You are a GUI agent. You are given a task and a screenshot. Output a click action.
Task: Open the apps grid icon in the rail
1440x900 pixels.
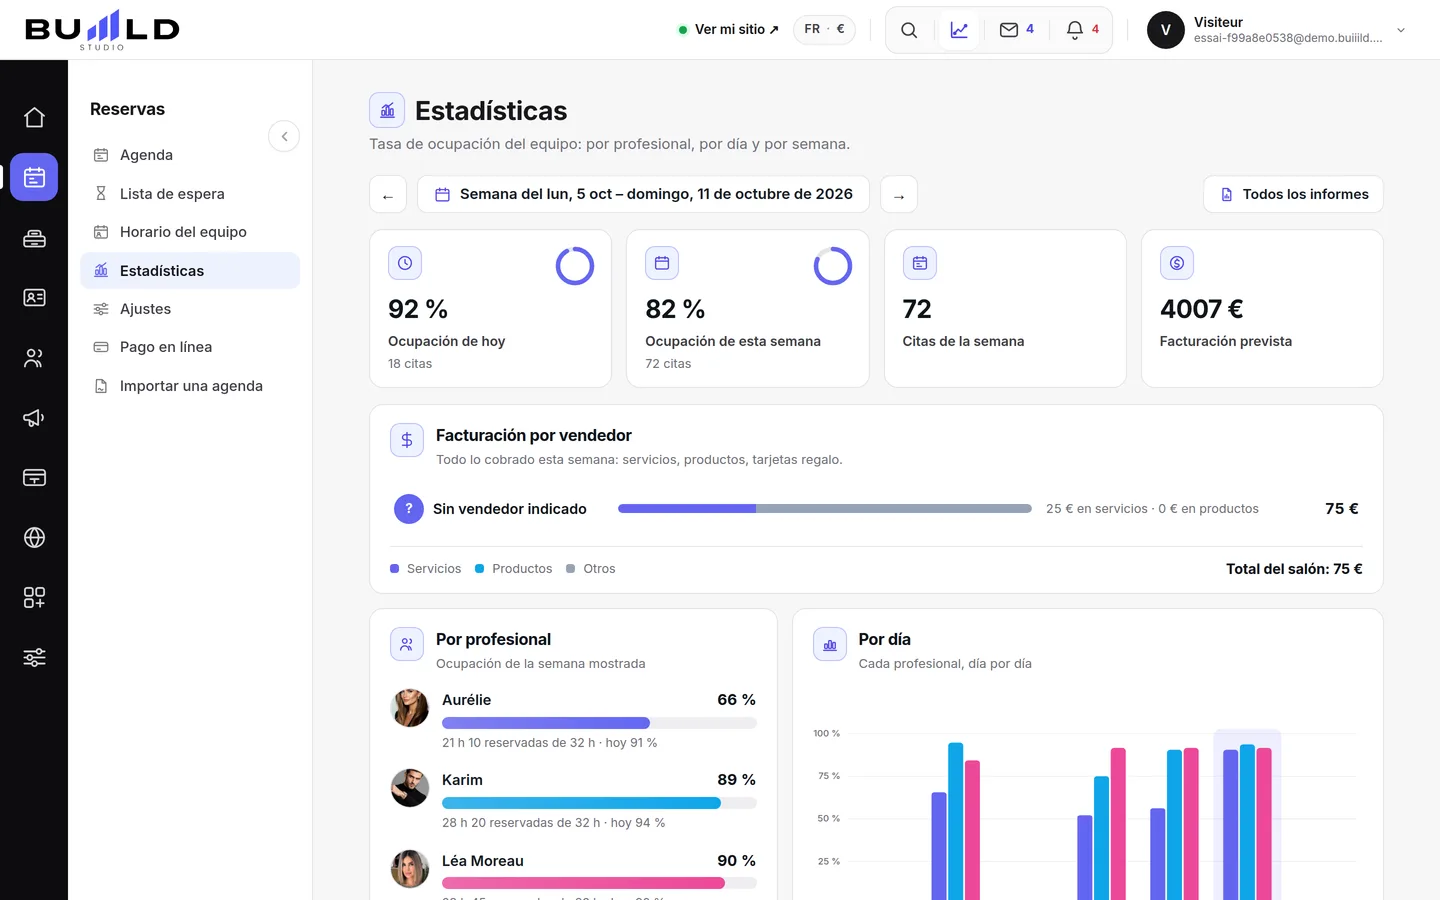tap(34, 598)
